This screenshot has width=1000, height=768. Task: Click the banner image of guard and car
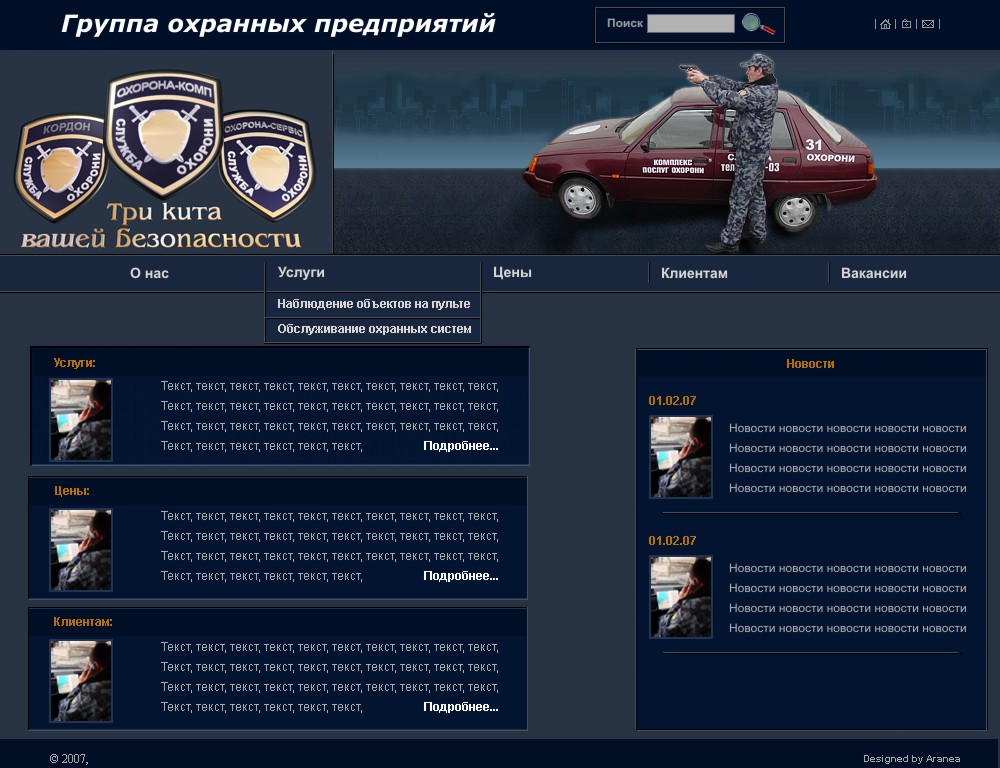666,153
